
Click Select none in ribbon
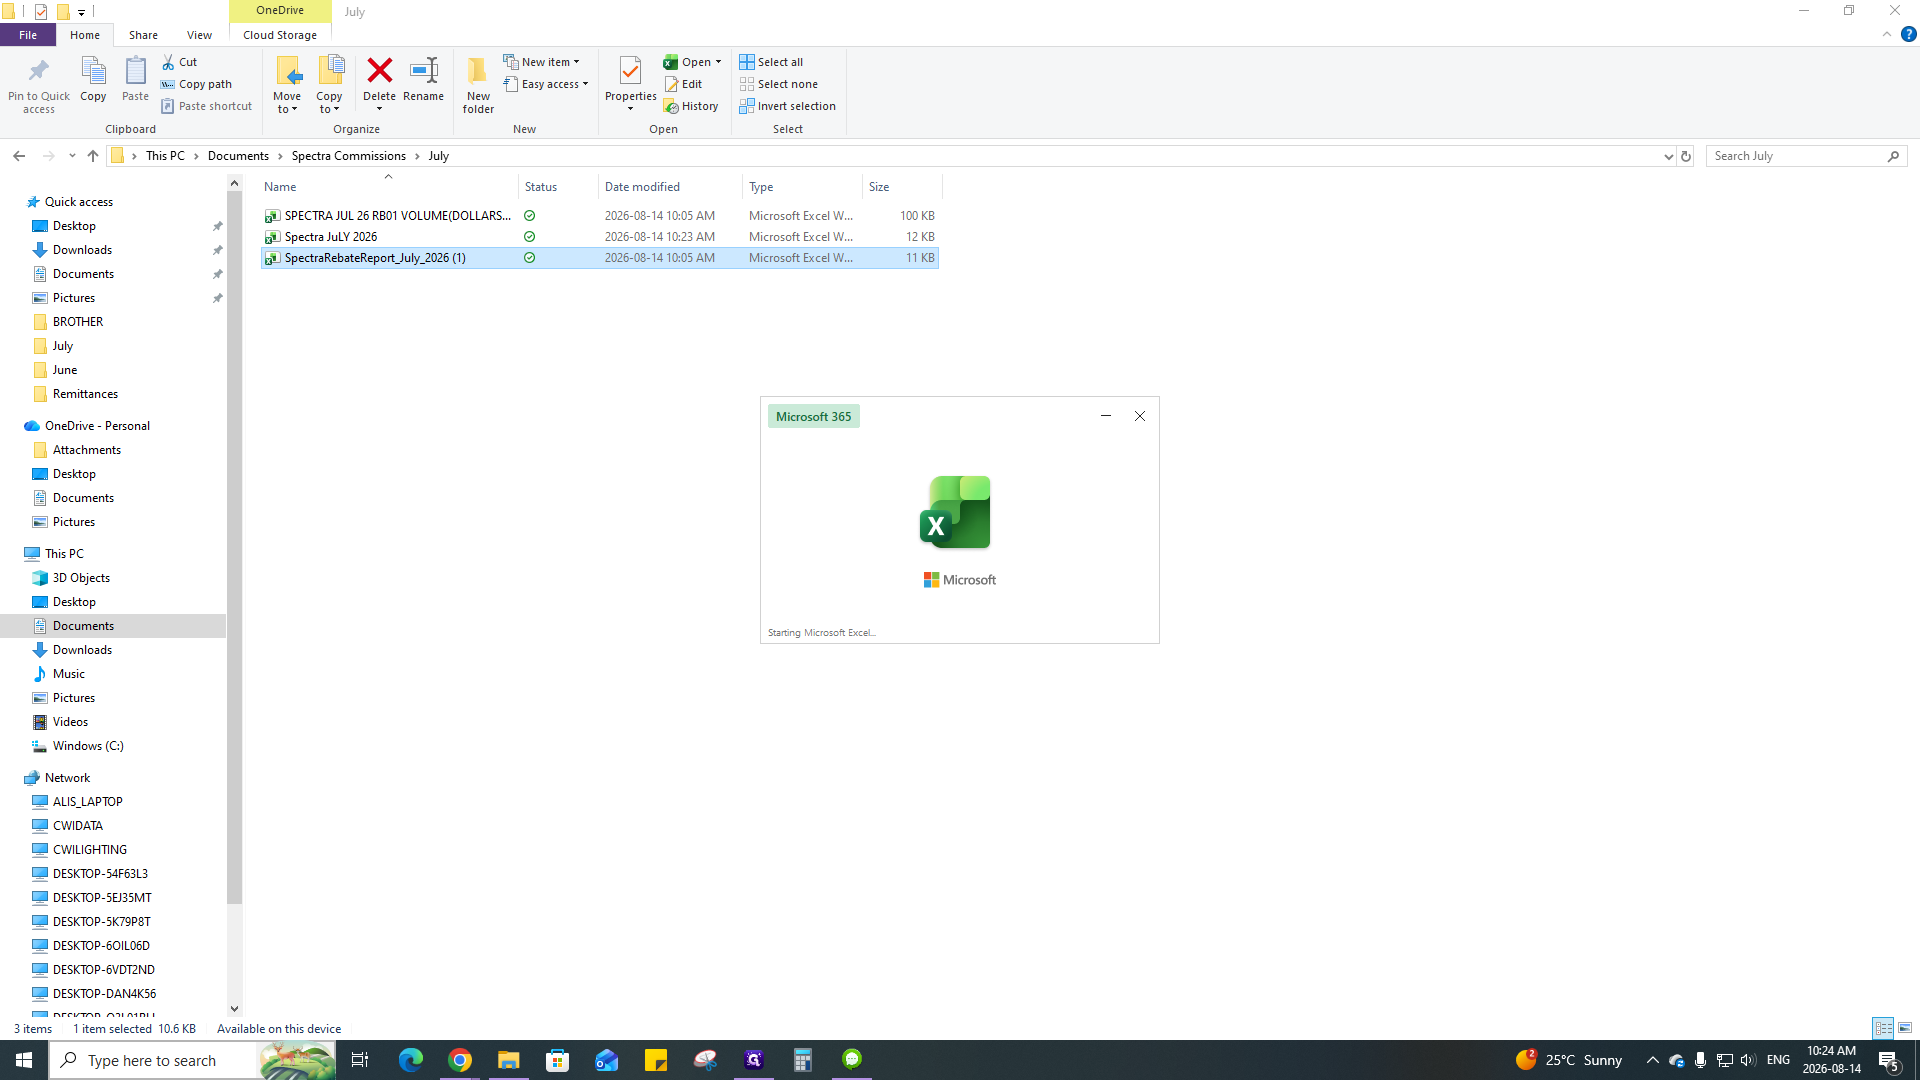pyautogui.click(x=779, y=84)
